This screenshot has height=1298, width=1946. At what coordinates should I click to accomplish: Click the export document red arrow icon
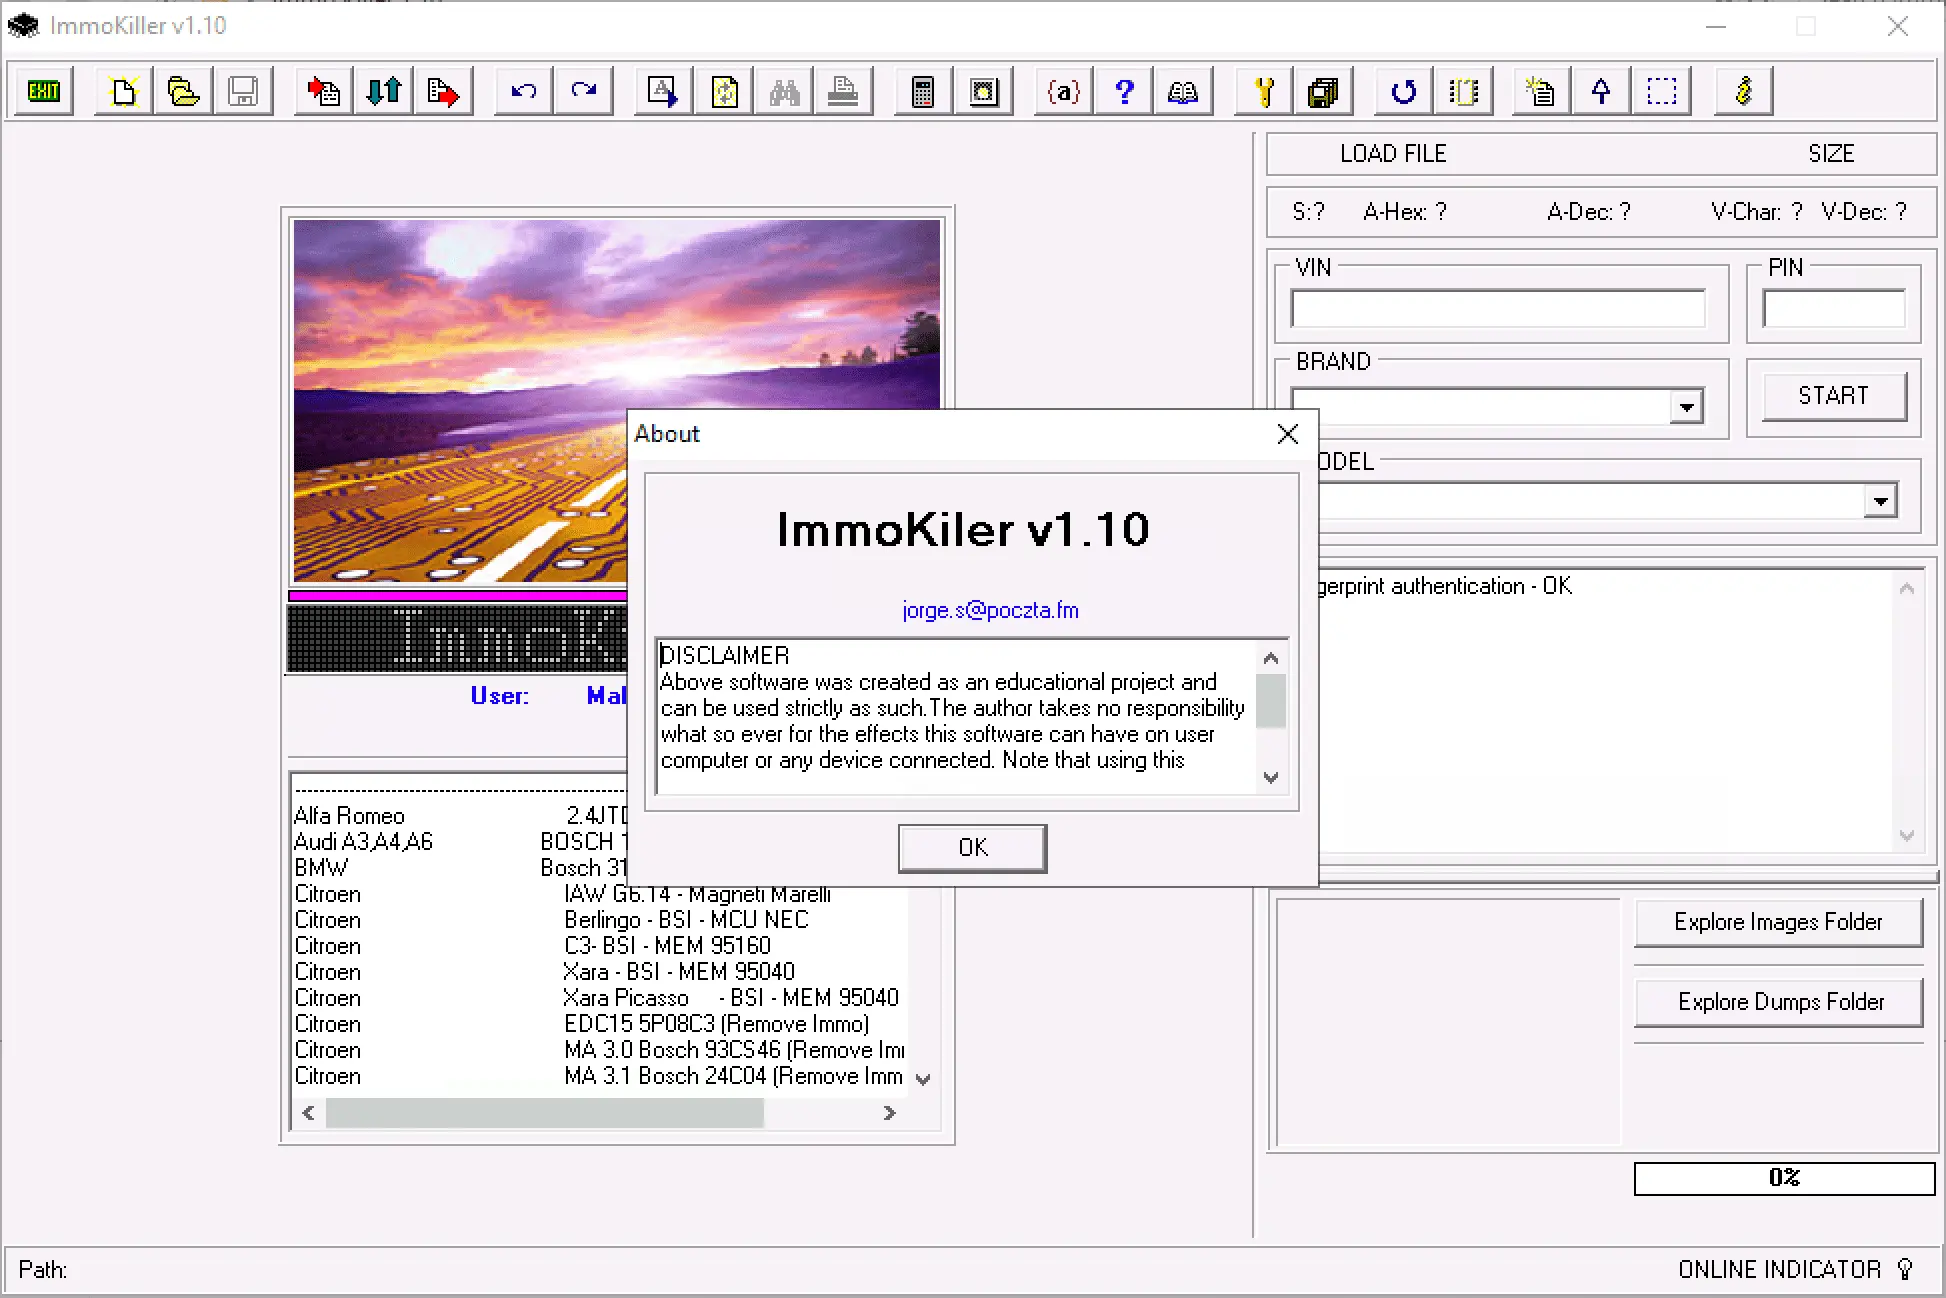pos(443,92)
